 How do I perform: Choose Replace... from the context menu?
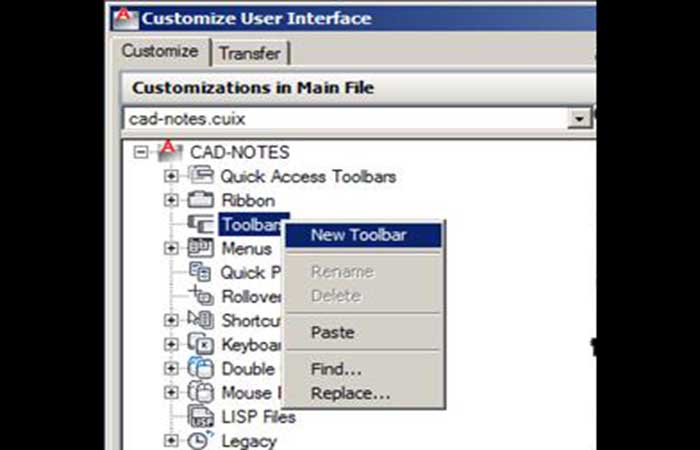(350, 393)
